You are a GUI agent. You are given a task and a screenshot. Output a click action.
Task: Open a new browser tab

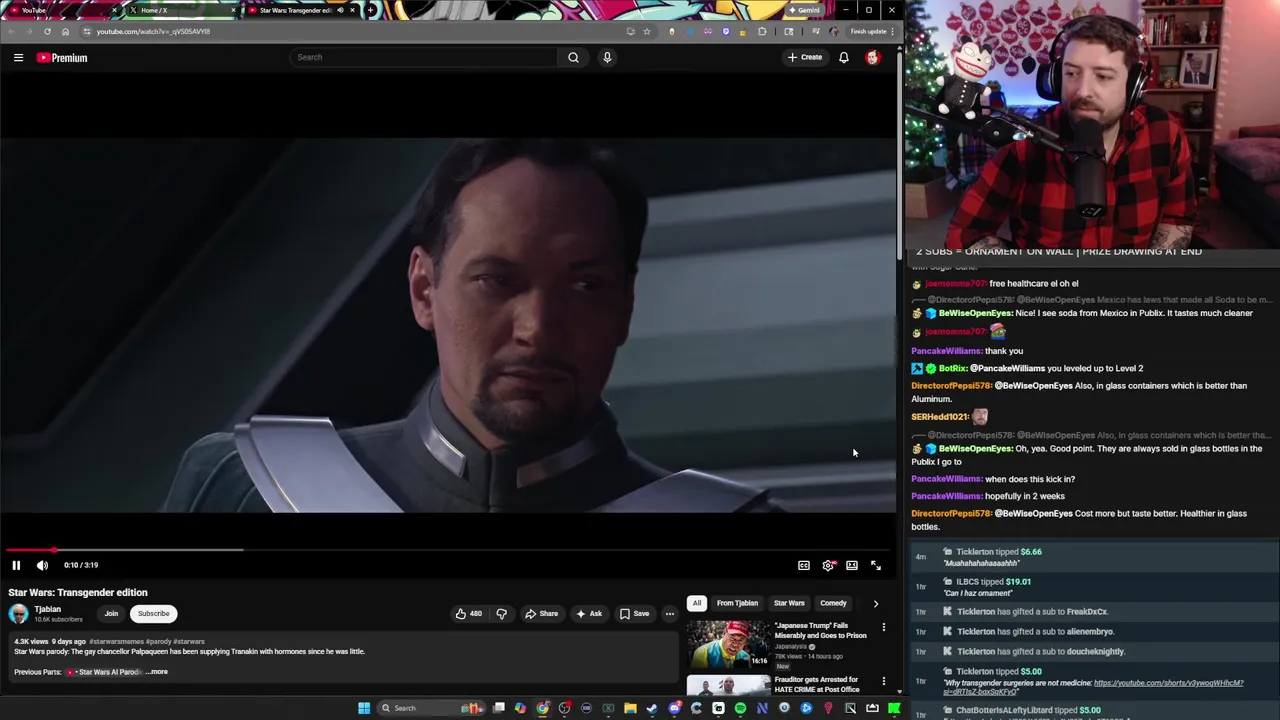[371, 10]
